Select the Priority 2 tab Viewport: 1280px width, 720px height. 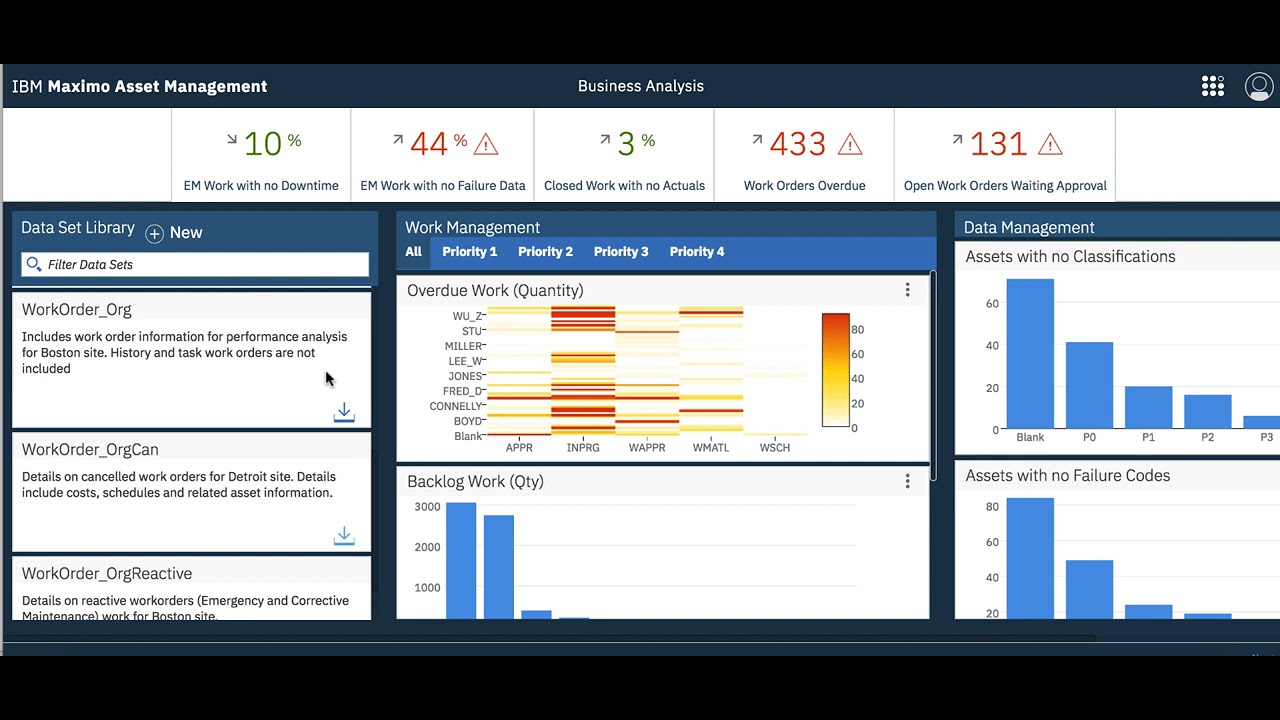coord(546,252)
